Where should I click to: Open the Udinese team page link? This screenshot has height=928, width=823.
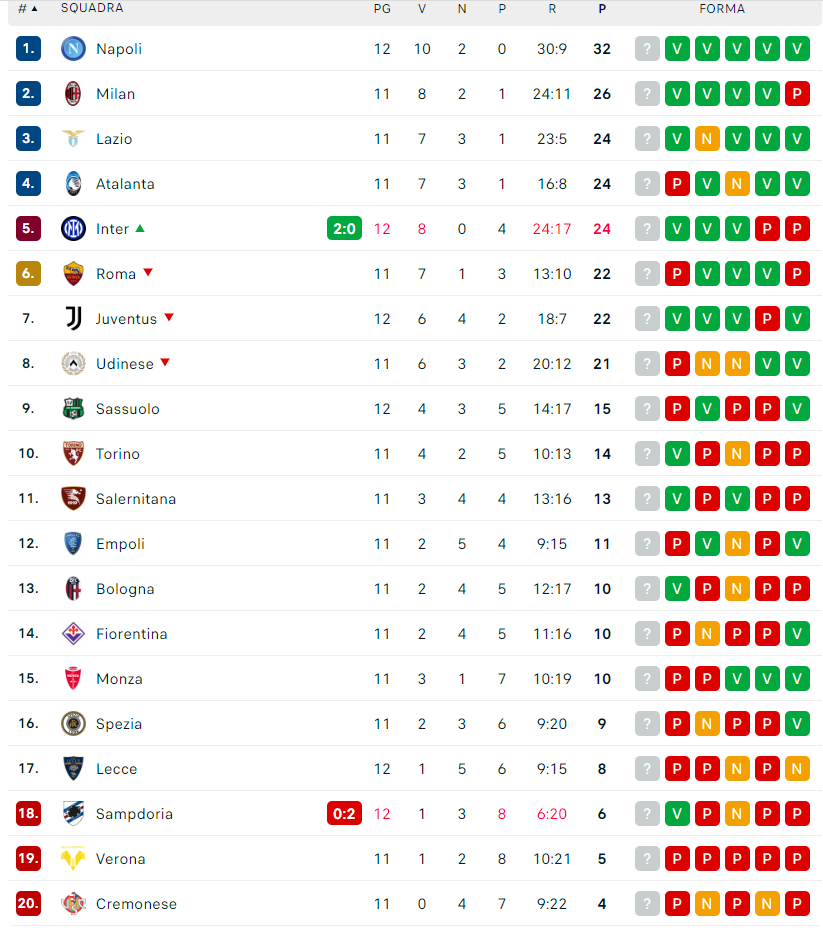click(125, 363)
